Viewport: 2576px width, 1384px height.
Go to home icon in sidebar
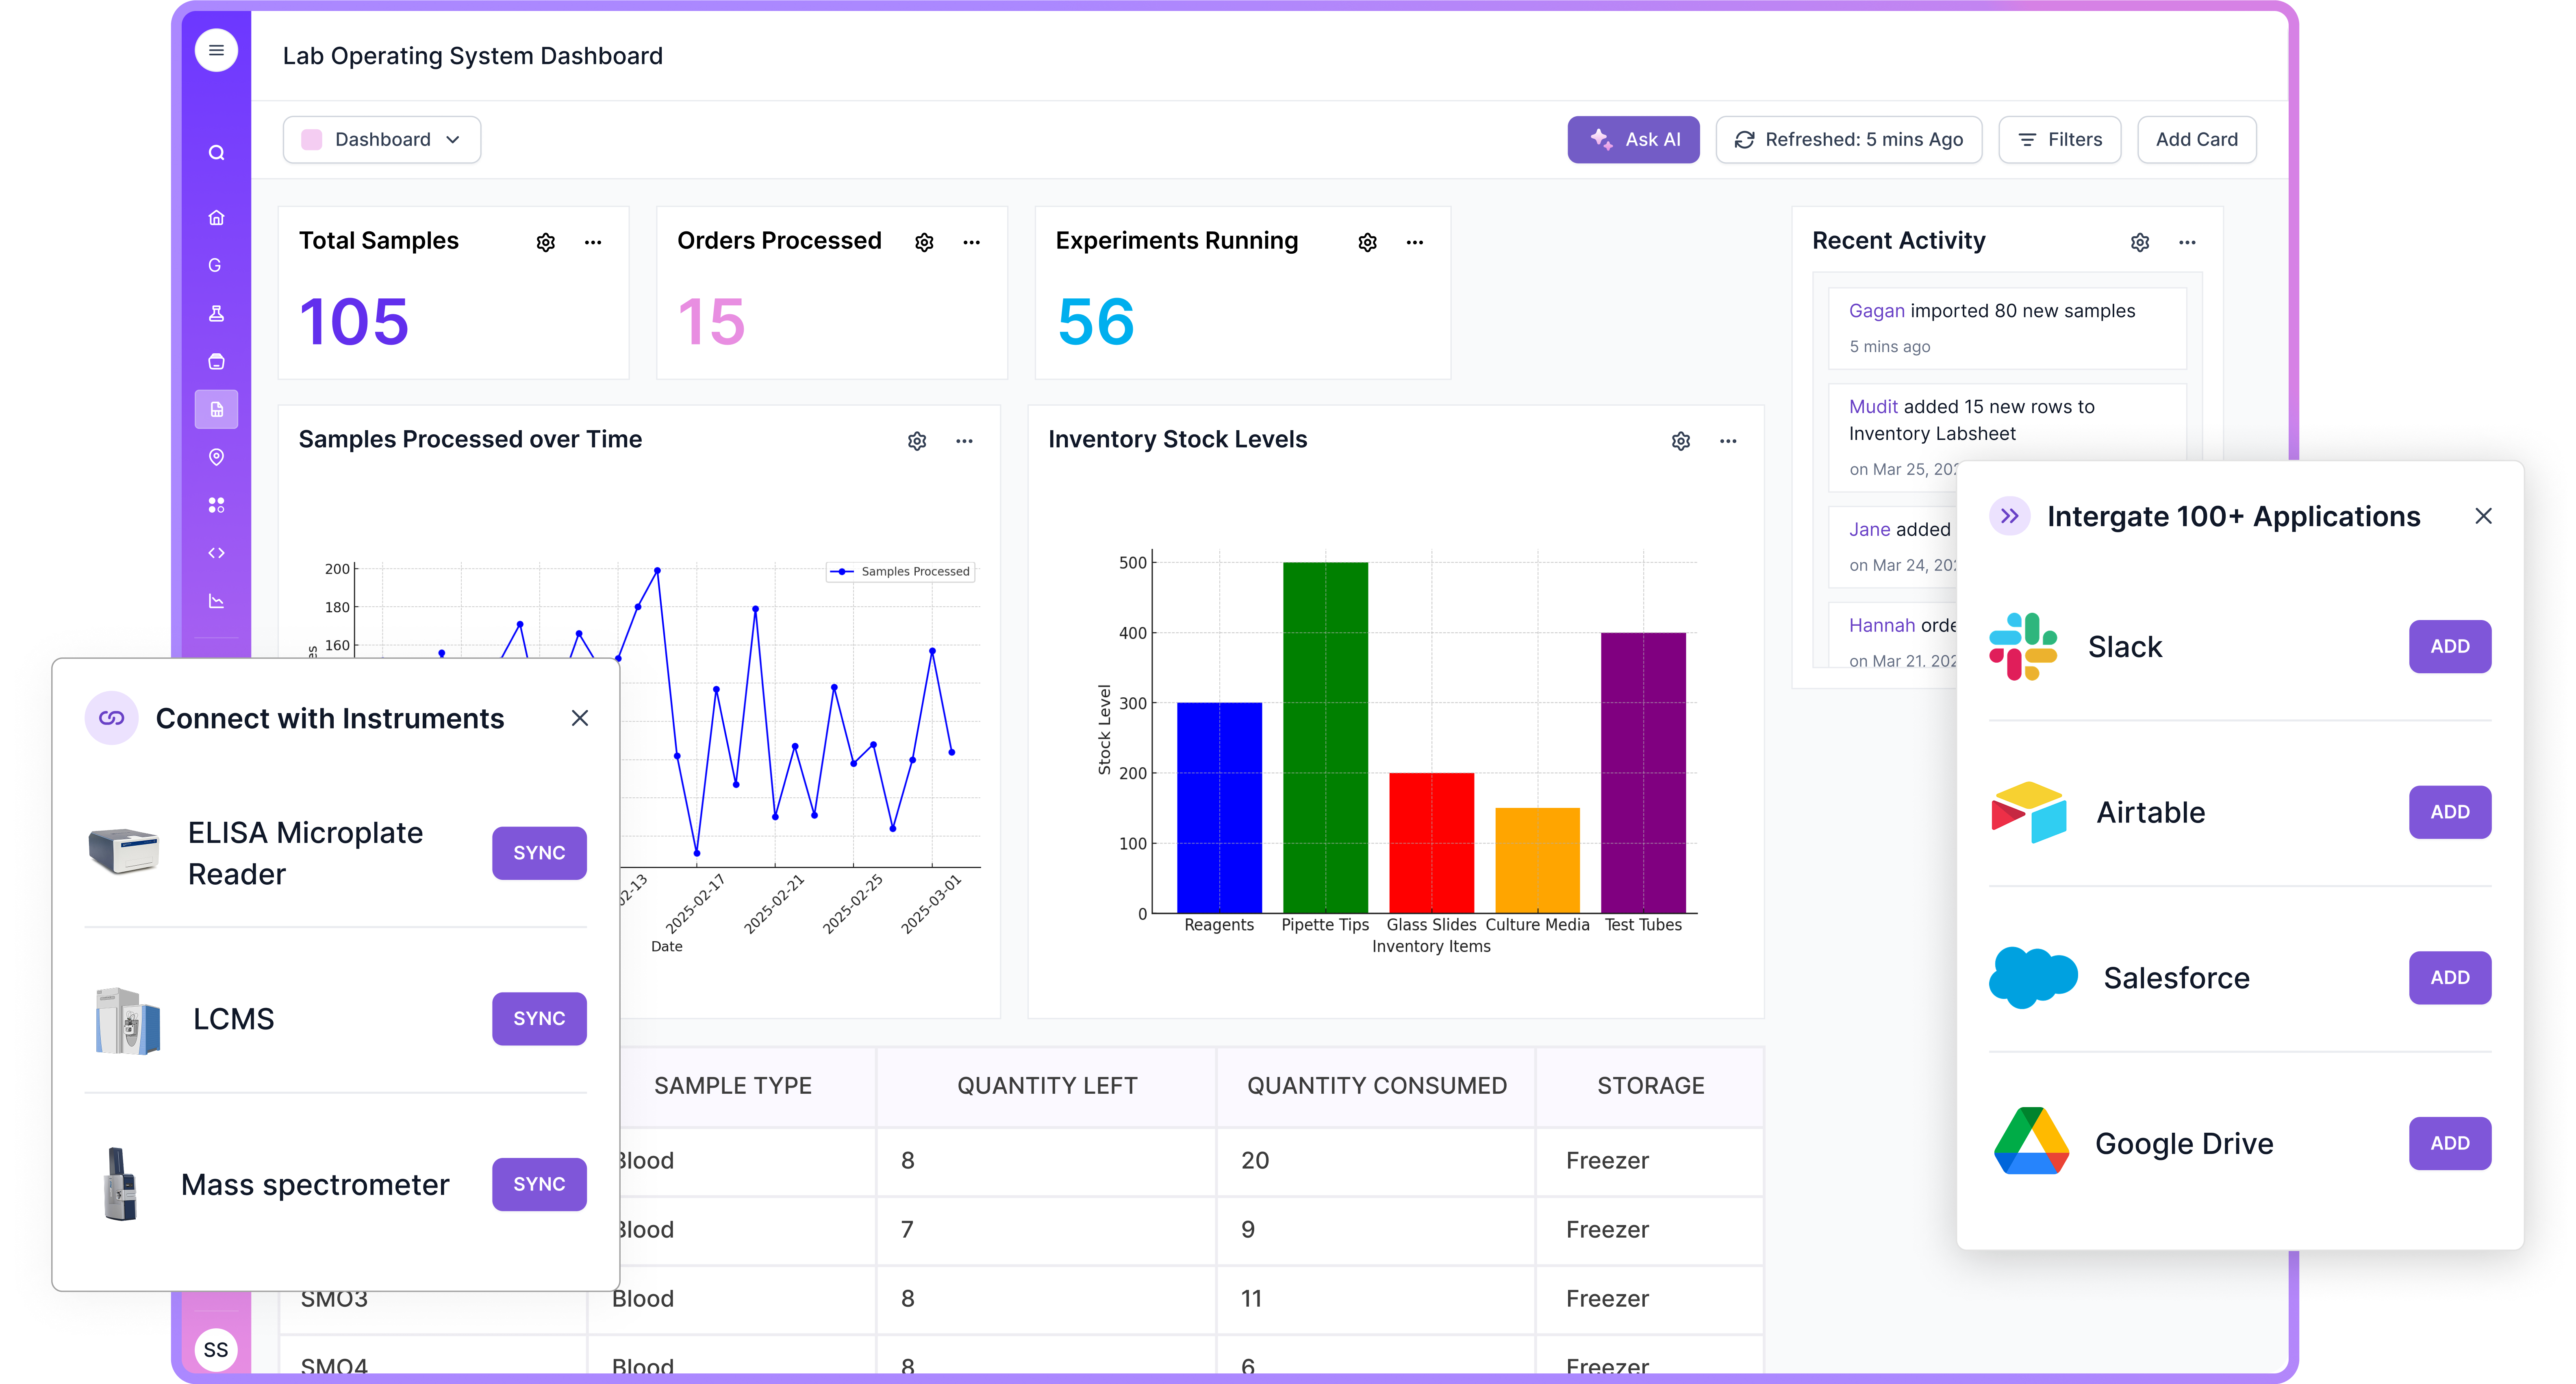pos(216,218)
